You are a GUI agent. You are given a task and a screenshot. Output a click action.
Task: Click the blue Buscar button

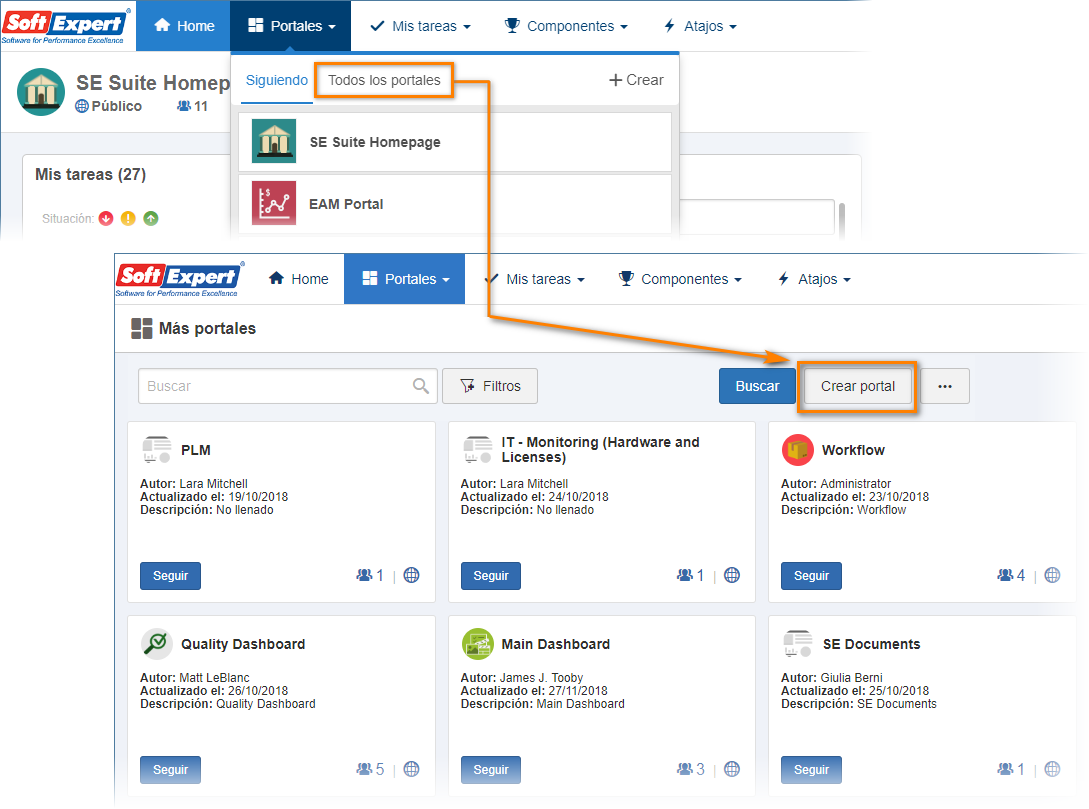(x=757, y=386)
